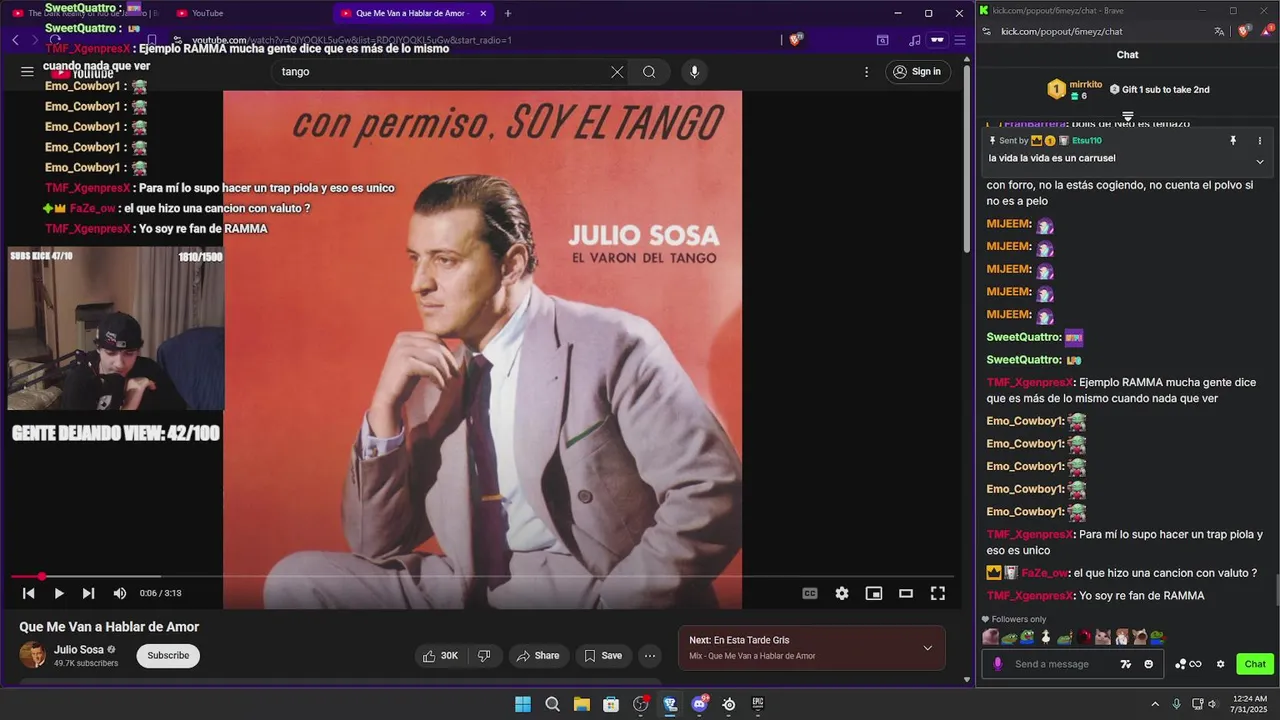1280x720 pixels.
Task: Mute the video volume
Action: click(x=120, y=593)
